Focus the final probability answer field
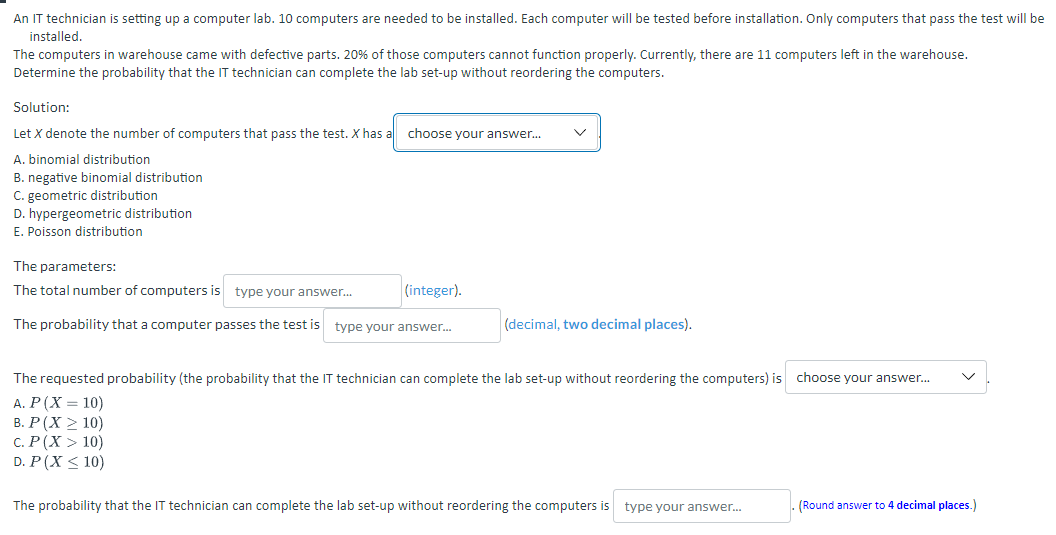The height and width of the screenshot is (535, 1056). coord(701,506)
